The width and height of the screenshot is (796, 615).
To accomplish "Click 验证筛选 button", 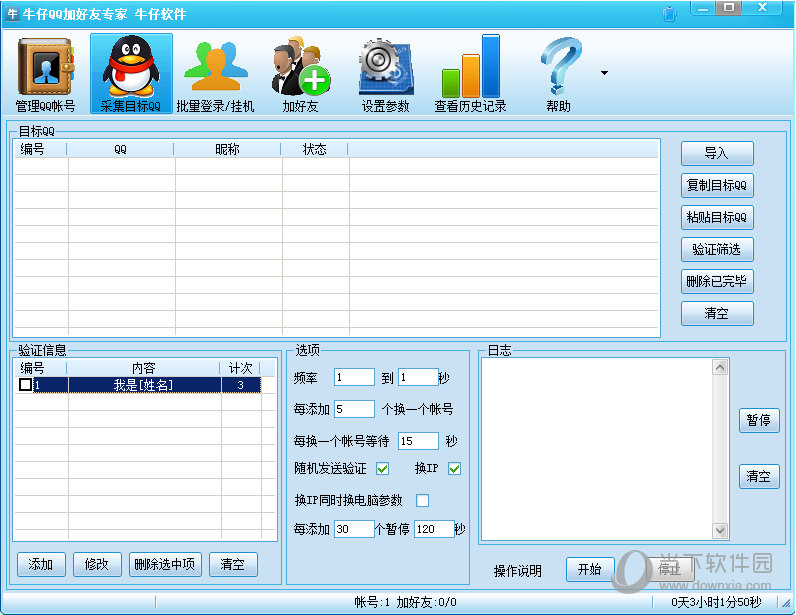I will [717, 249].
